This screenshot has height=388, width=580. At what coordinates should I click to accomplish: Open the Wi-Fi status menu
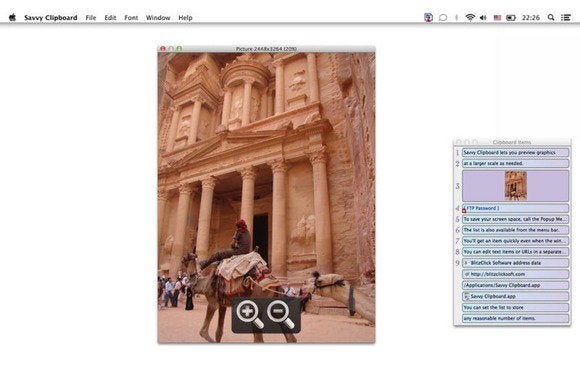470,17
